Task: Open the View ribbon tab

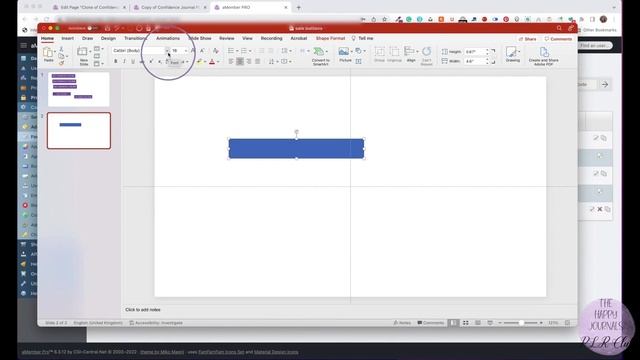Action: click(x=247, y=38)
